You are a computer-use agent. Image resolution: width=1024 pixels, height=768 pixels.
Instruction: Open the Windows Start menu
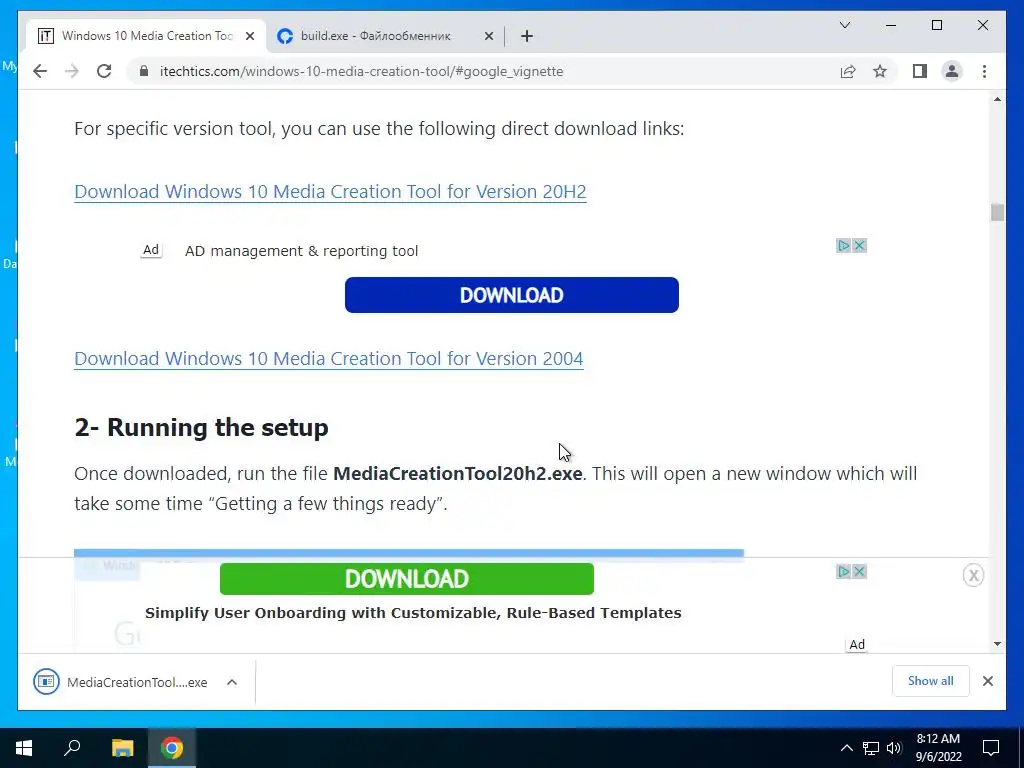[24, 748]
